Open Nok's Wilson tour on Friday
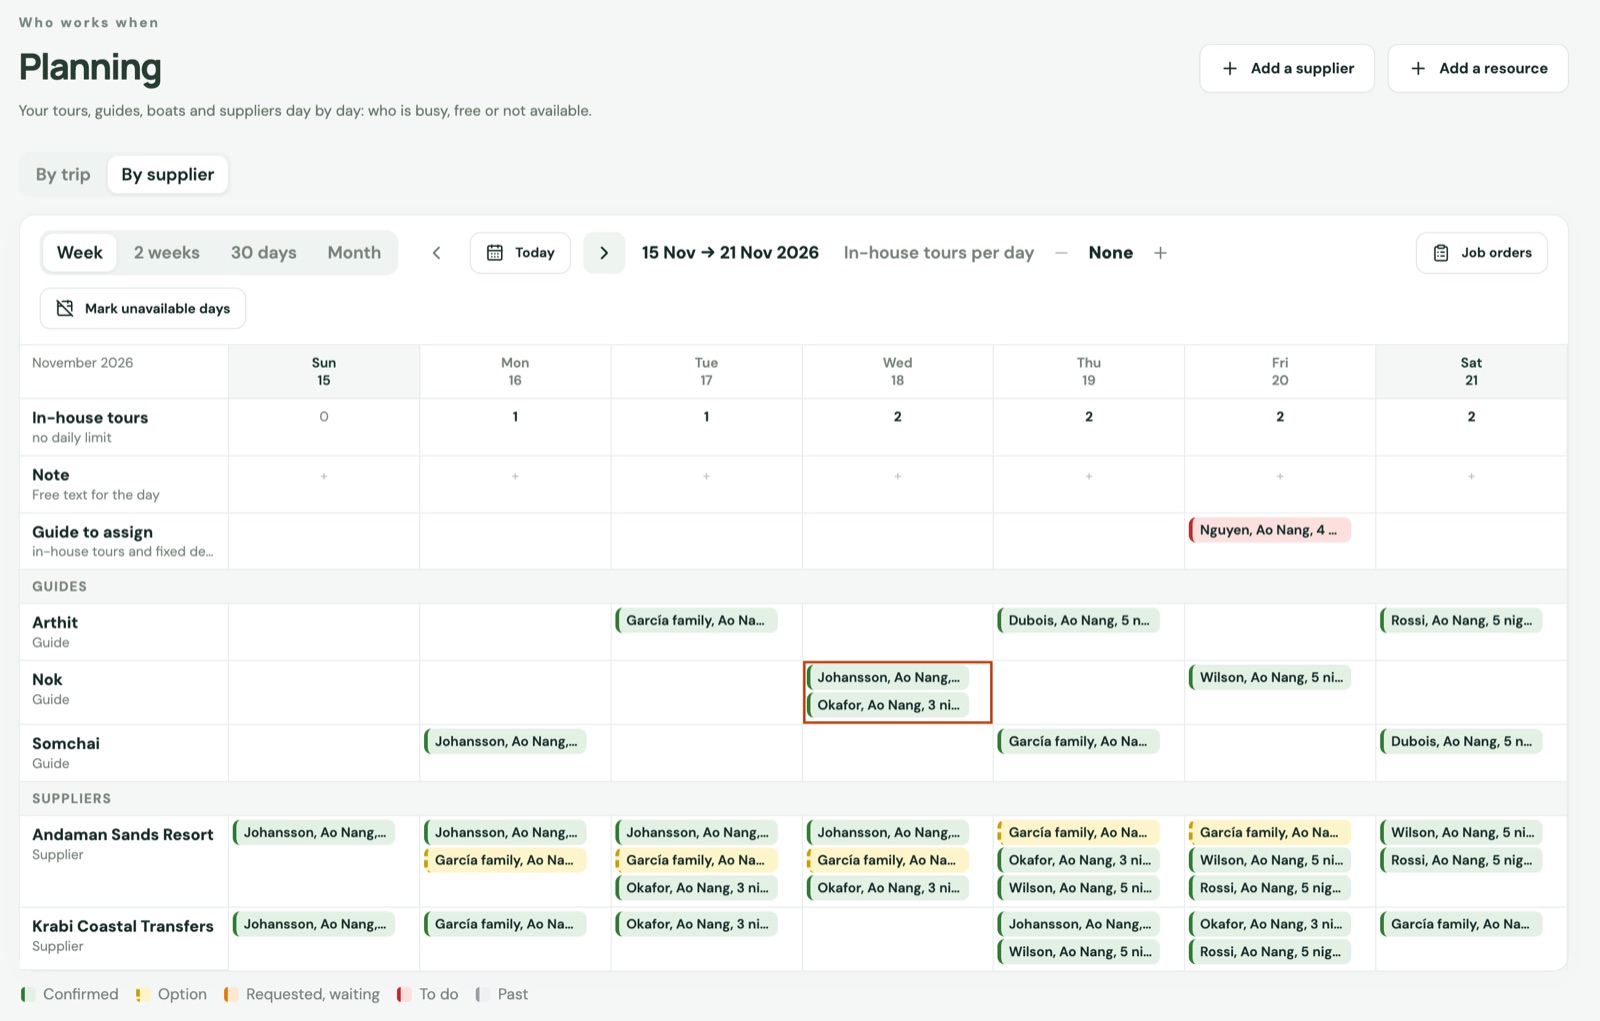Viewport: 1600px width, 1021px height. point(1270,677)
